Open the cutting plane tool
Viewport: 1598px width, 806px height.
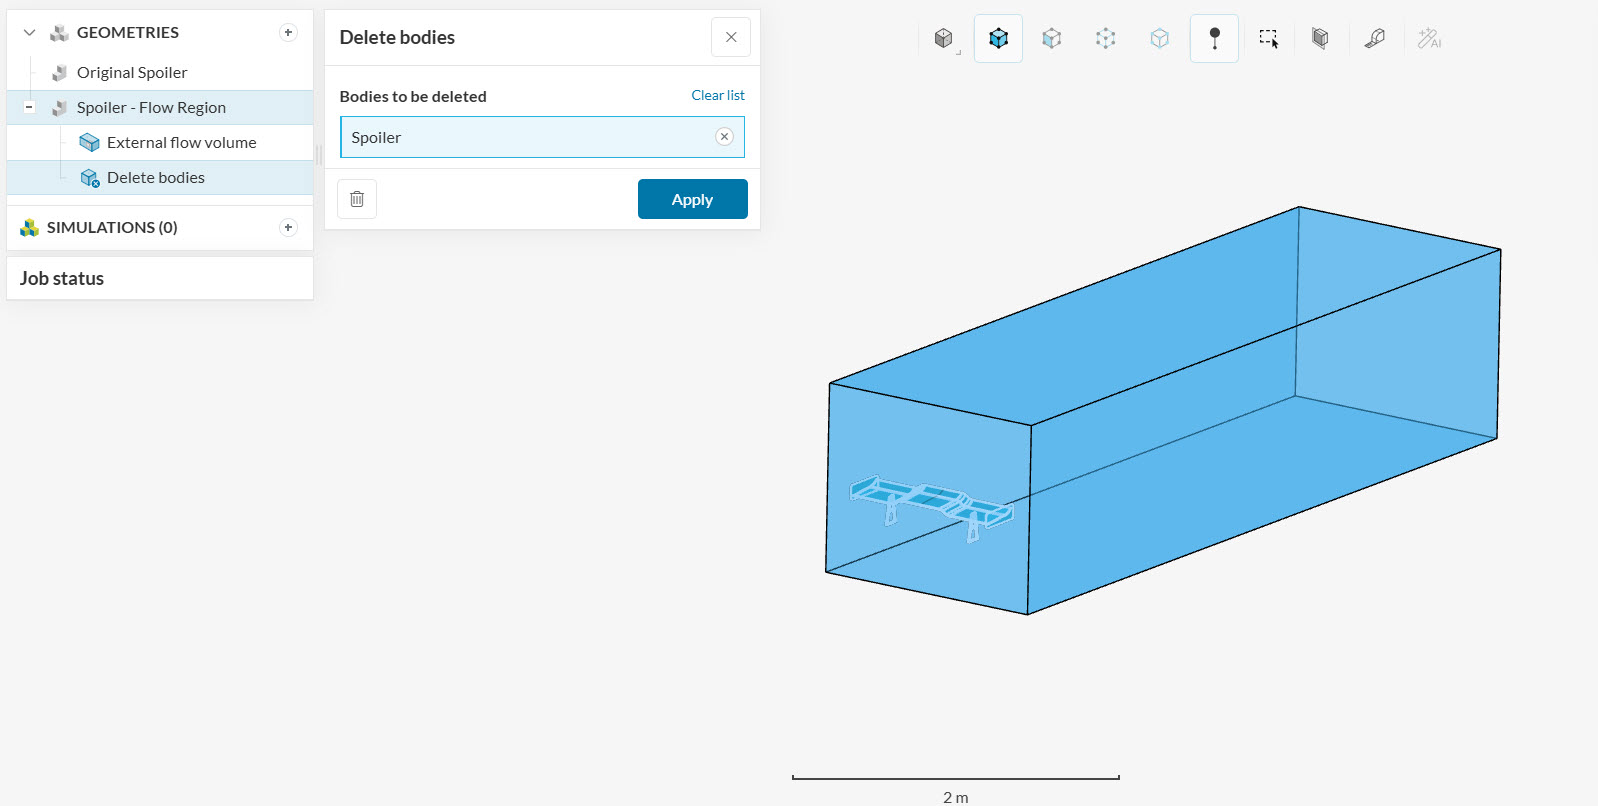click(x=1320, y=39)
